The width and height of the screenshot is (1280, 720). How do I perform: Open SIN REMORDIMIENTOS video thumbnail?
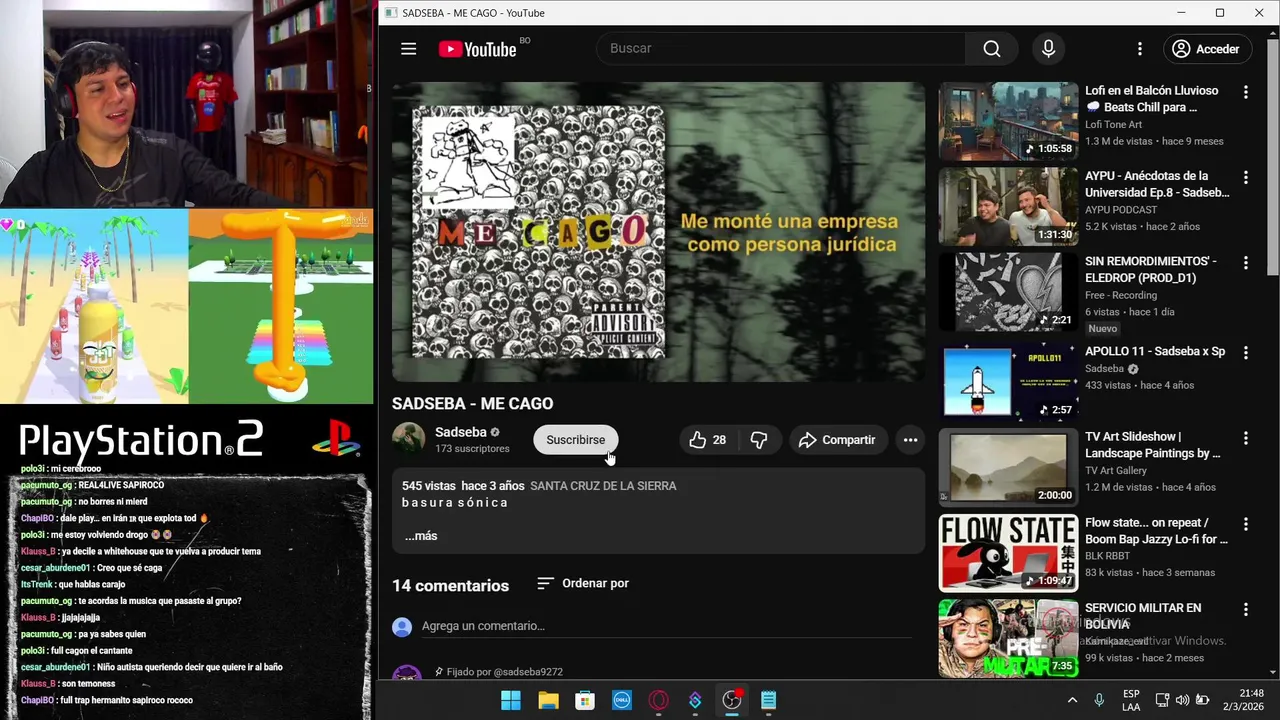click(x=1008, y=292)
